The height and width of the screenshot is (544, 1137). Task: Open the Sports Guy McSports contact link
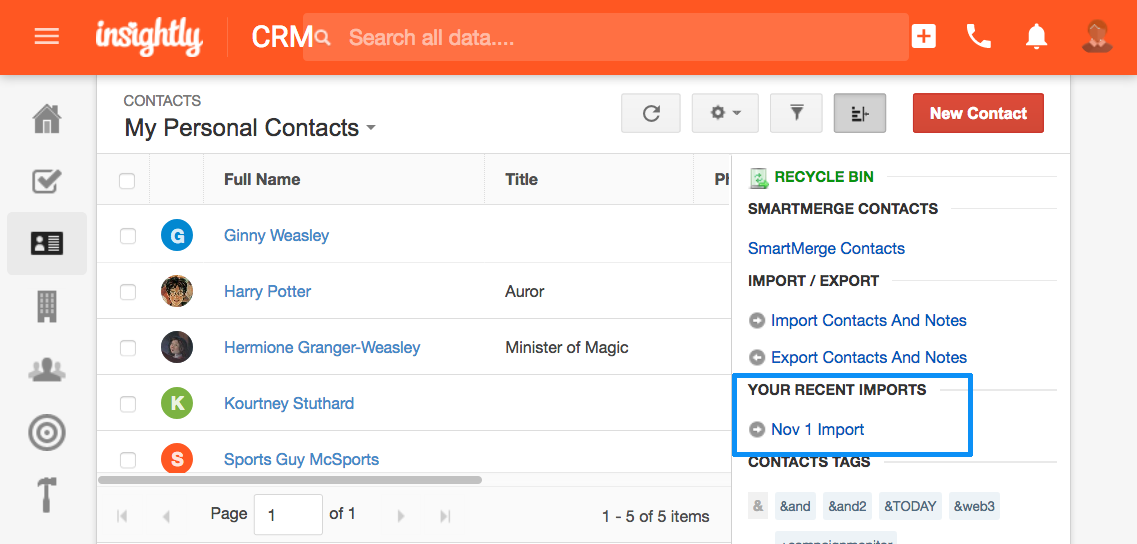click(x=301, y=460)
